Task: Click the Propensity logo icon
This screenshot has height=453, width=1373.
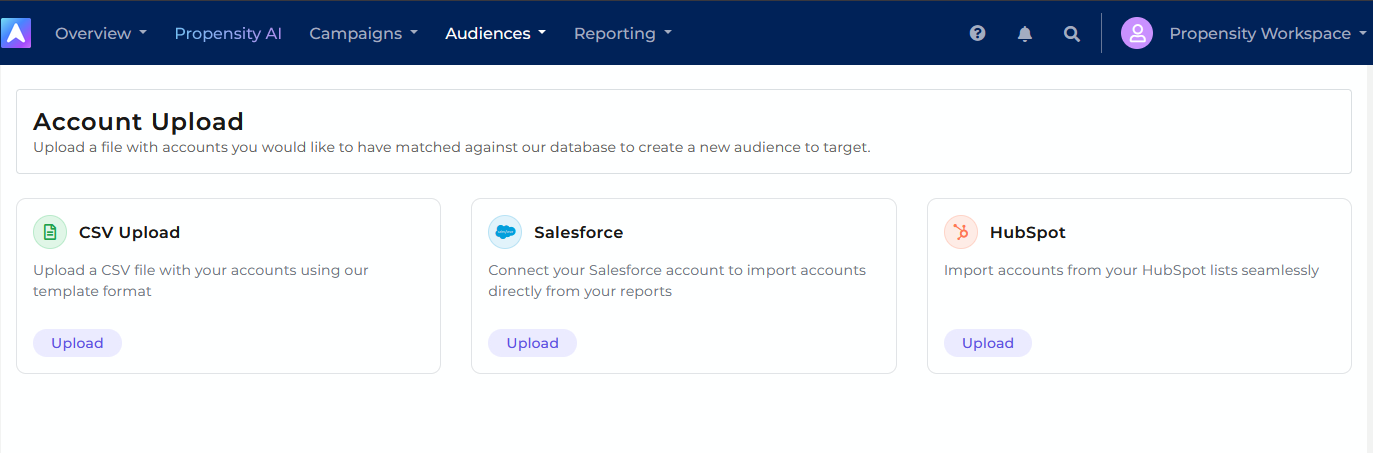Action: pyautogui.click(x=16, y=33)
